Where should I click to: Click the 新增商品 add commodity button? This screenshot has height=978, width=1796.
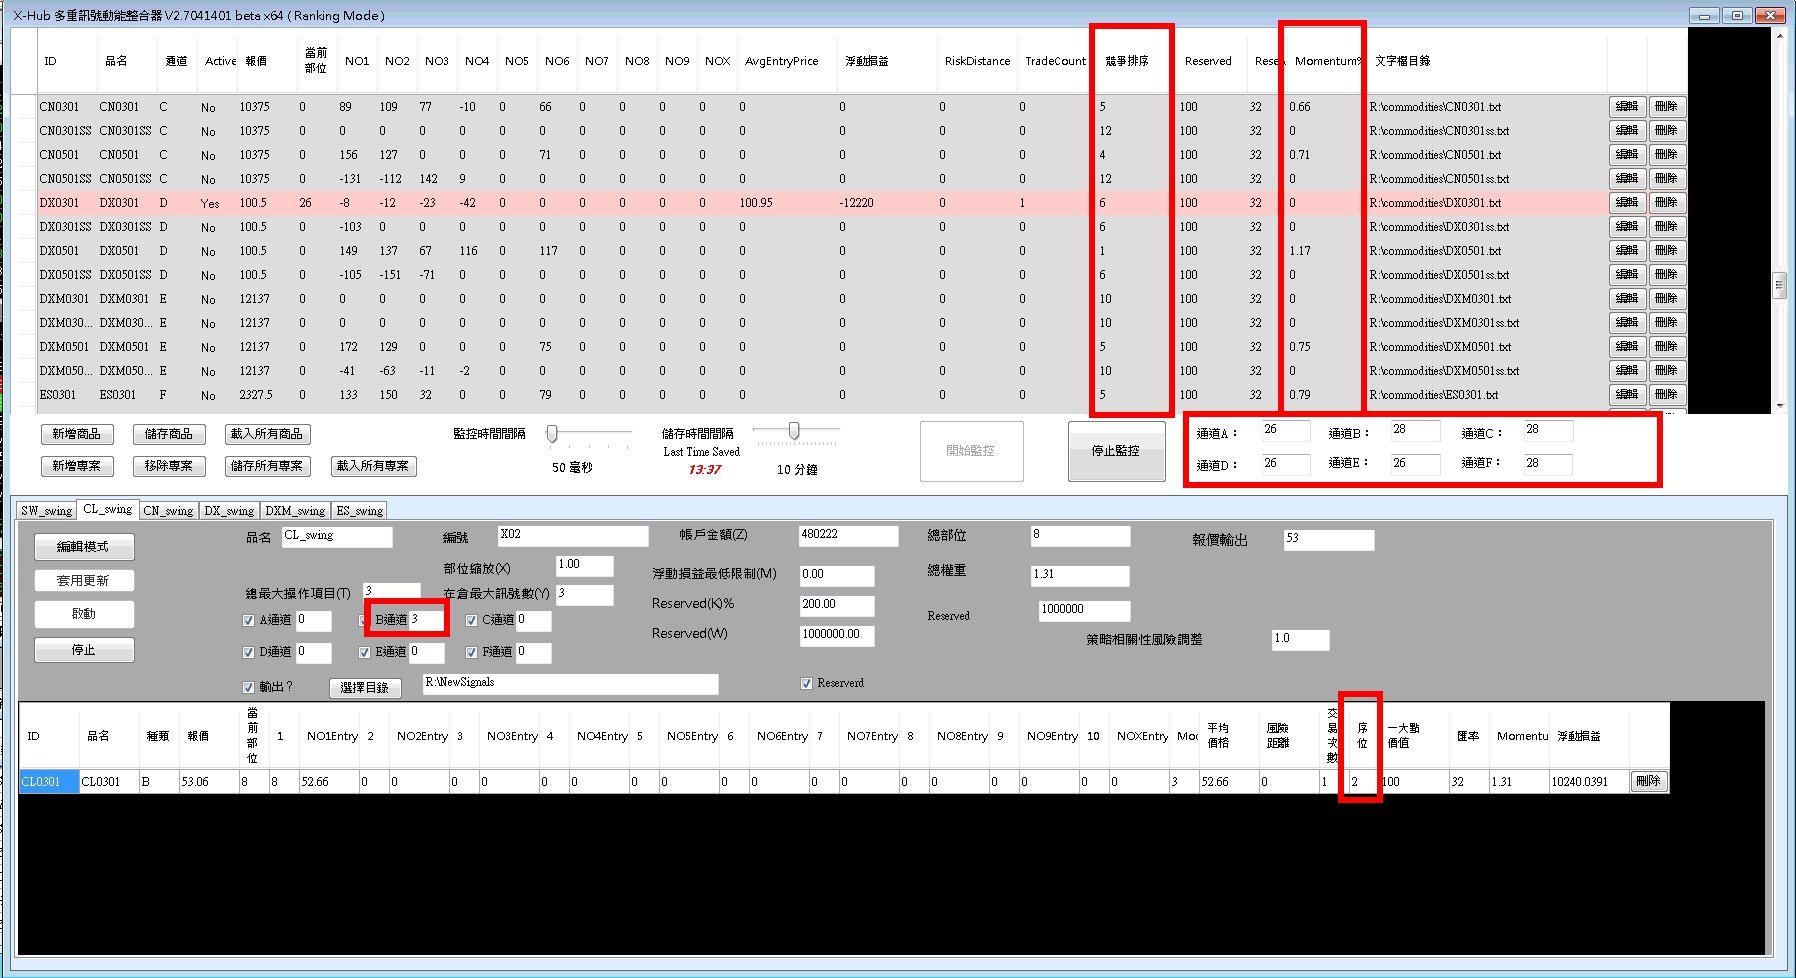coord(77,434)
